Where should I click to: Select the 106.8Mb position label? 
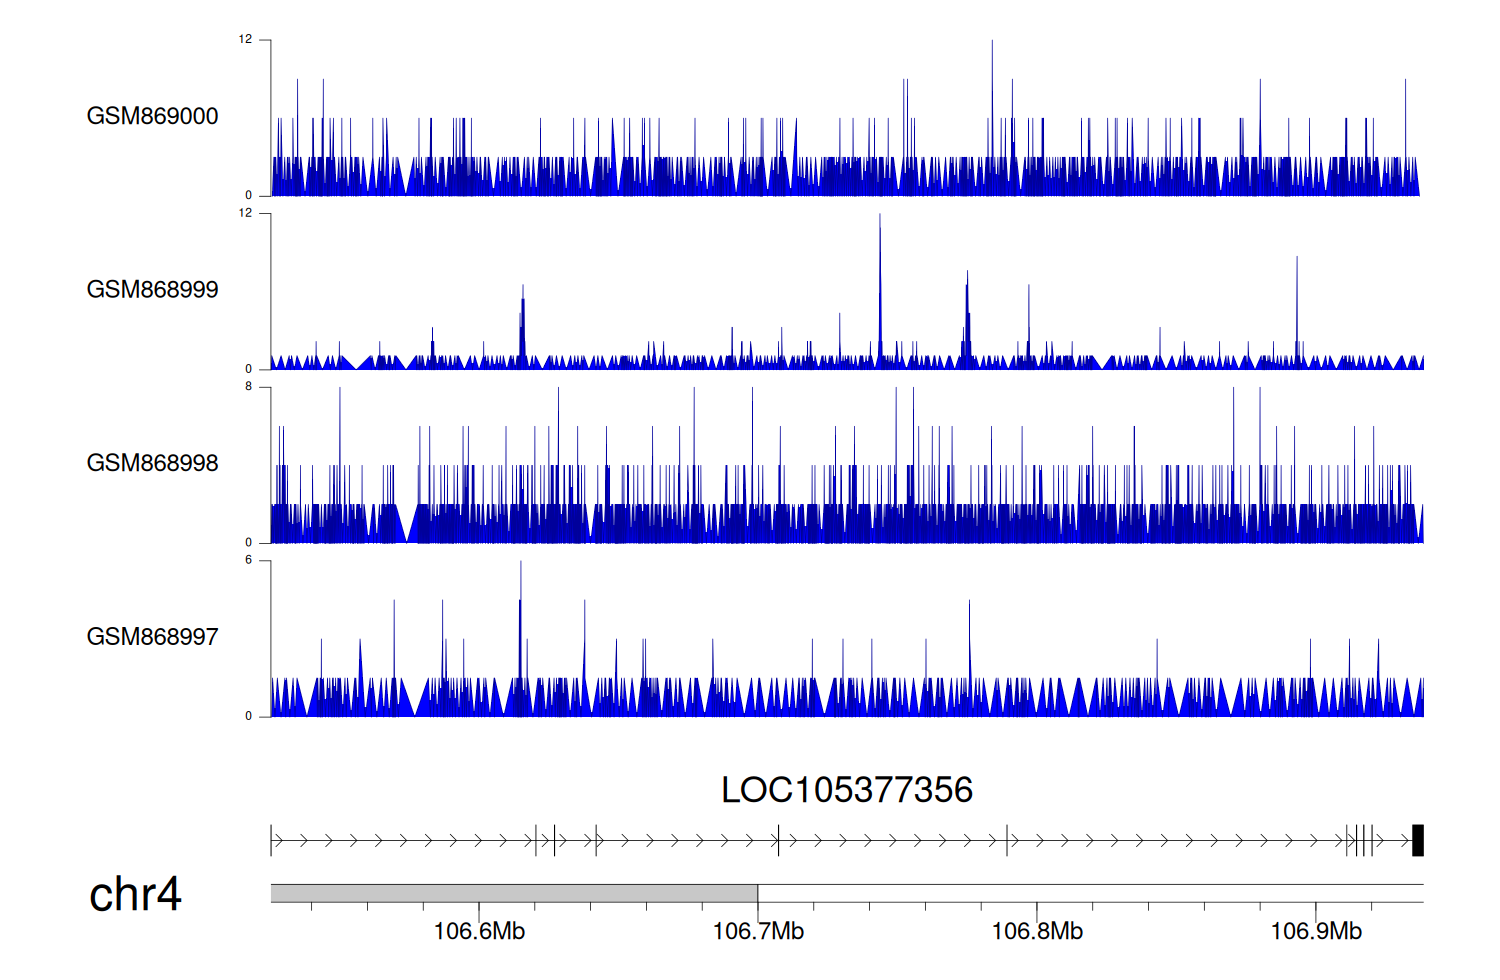[x=1037, y=931]
